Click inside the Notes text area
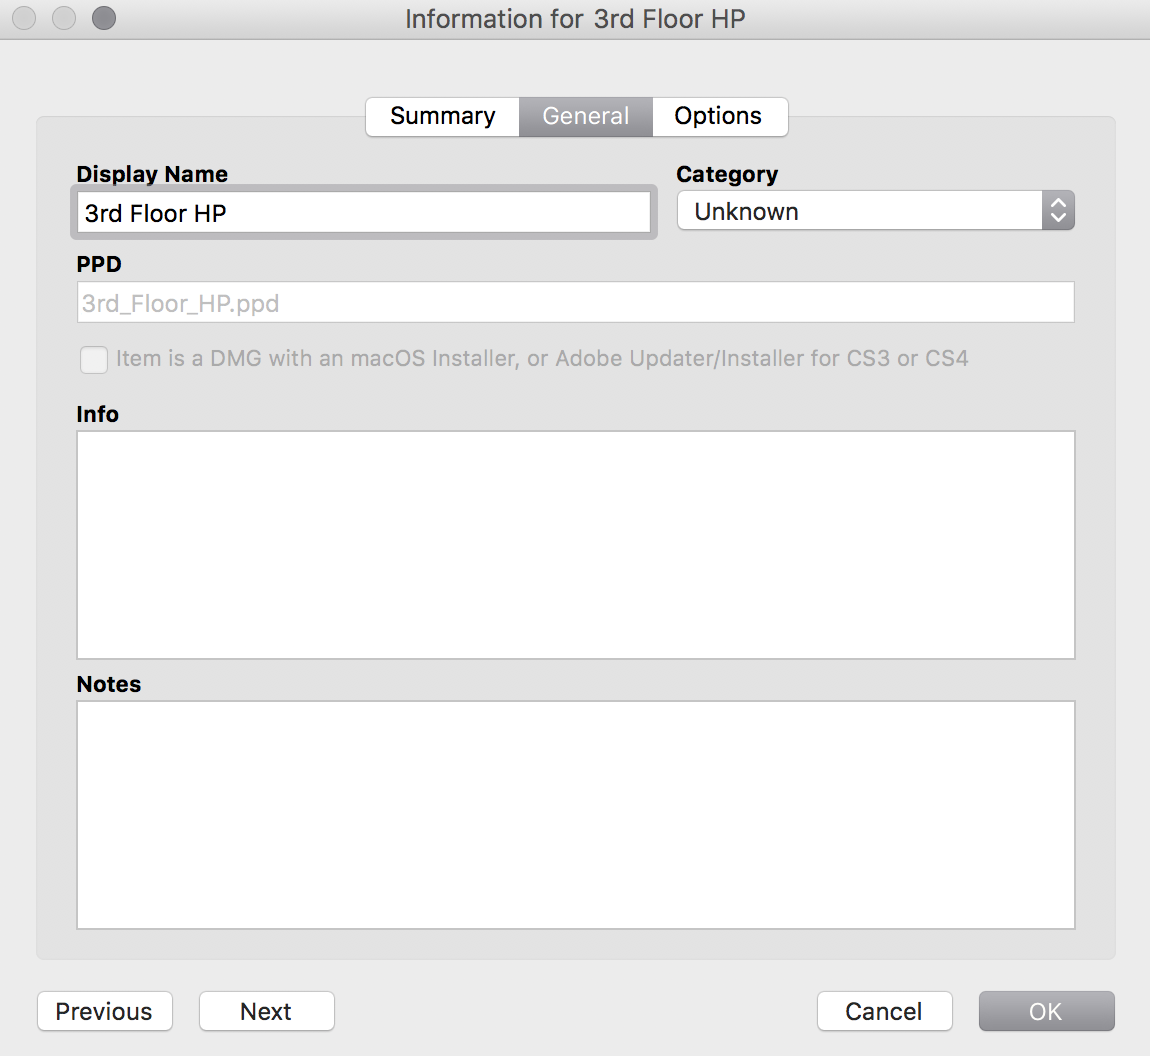Screen dimensions: 1150x1056 [576, 815]
